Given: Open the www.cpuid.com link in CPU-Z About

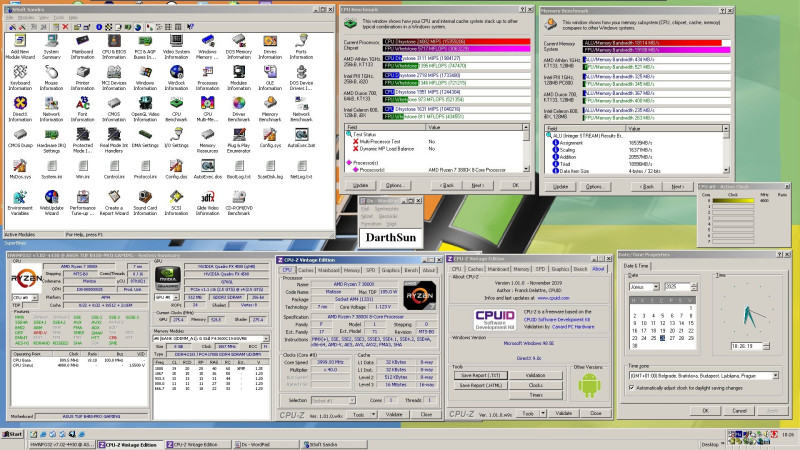Looking at the screenshot, I should coord(553,298).
